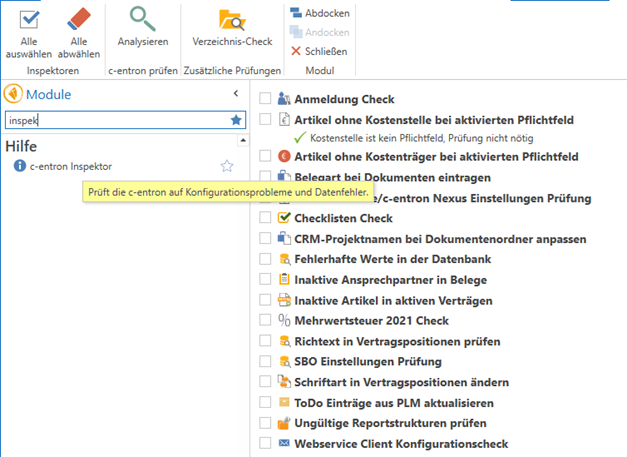The height and width of the screenshot is (457, 627).
Task: Run the Verzeichnis-Check folder tool
Action: (x=232, y=19)
